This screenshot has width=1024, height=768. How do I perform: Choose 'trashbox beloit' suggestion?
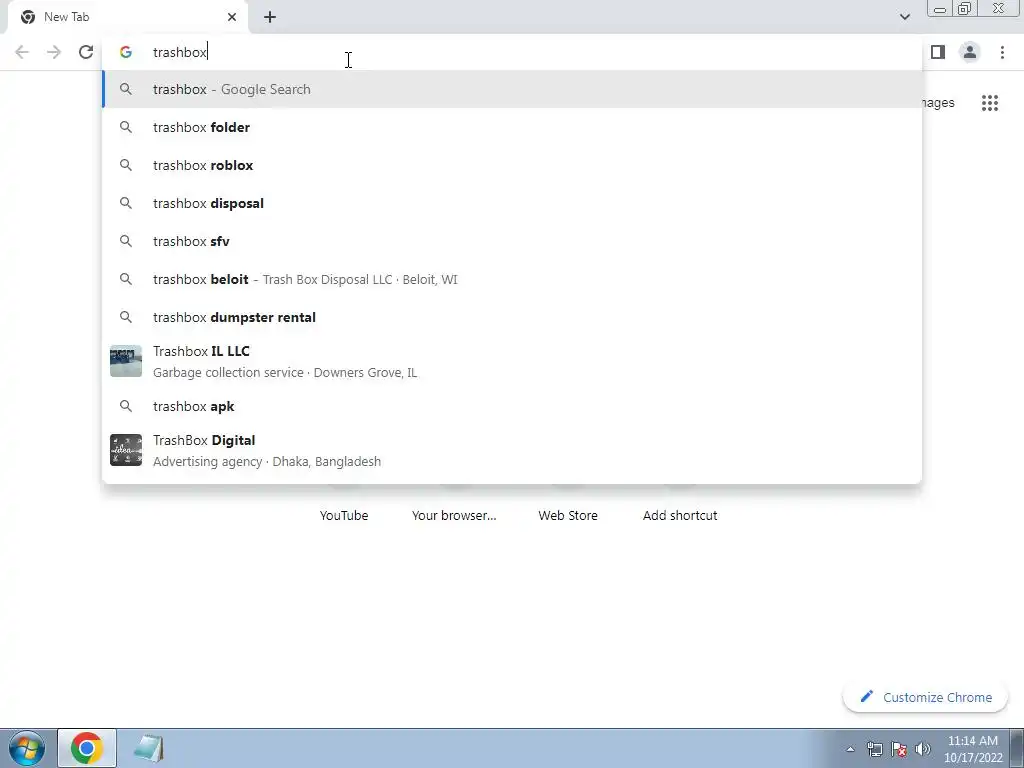pyautogui.click(x=512, y=280)
